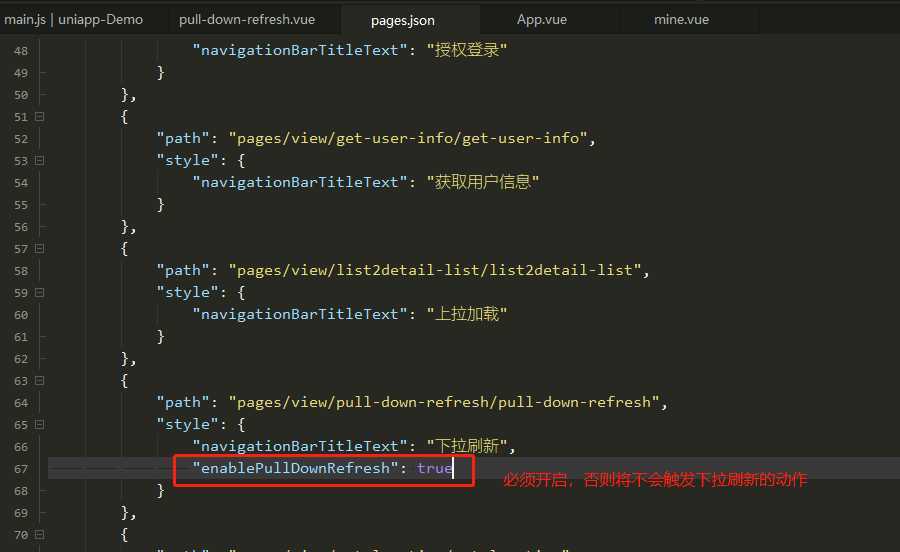Image resolution: width=900 pixels, height=552 pixels.
Task: Click the pull-down-refresh path string
Action: pyautogui.click(x=444, y=402)
